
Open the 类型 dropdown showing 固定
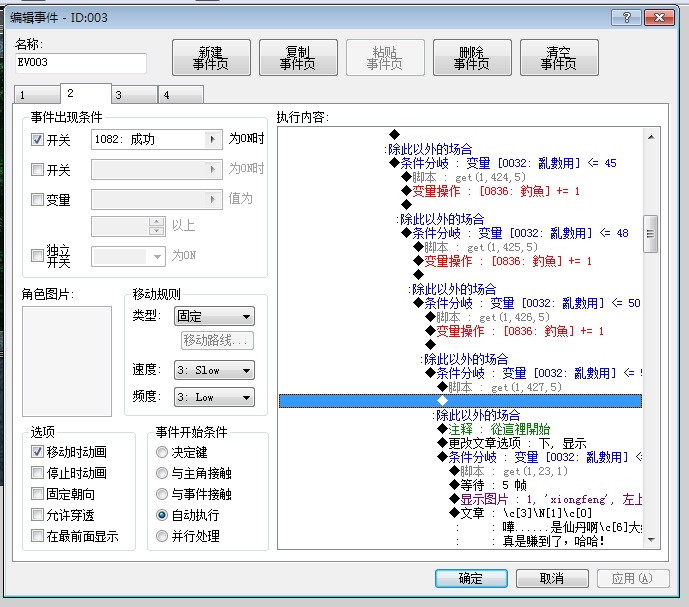coord(214,316)
